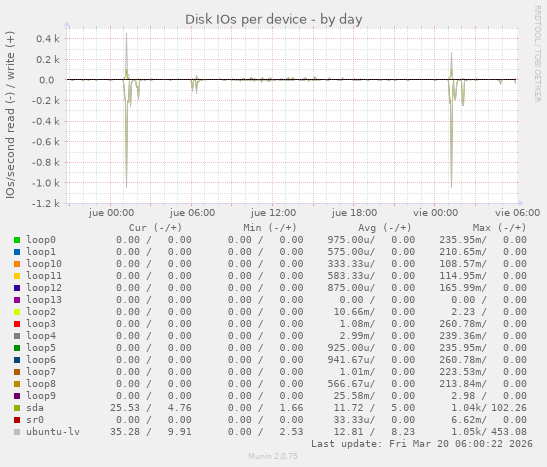This screenshot has width=547, height=467.
Task: Select the 'loop5' legend label
Action: [41, 347]
